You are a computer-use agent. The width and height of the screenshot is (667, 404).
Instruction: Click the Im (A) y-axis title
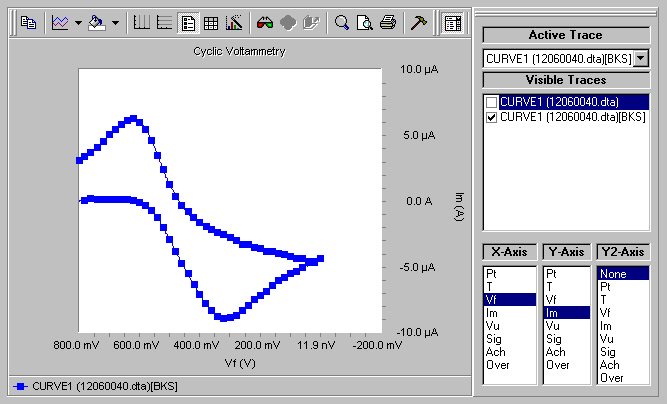(x=459, y=207)
